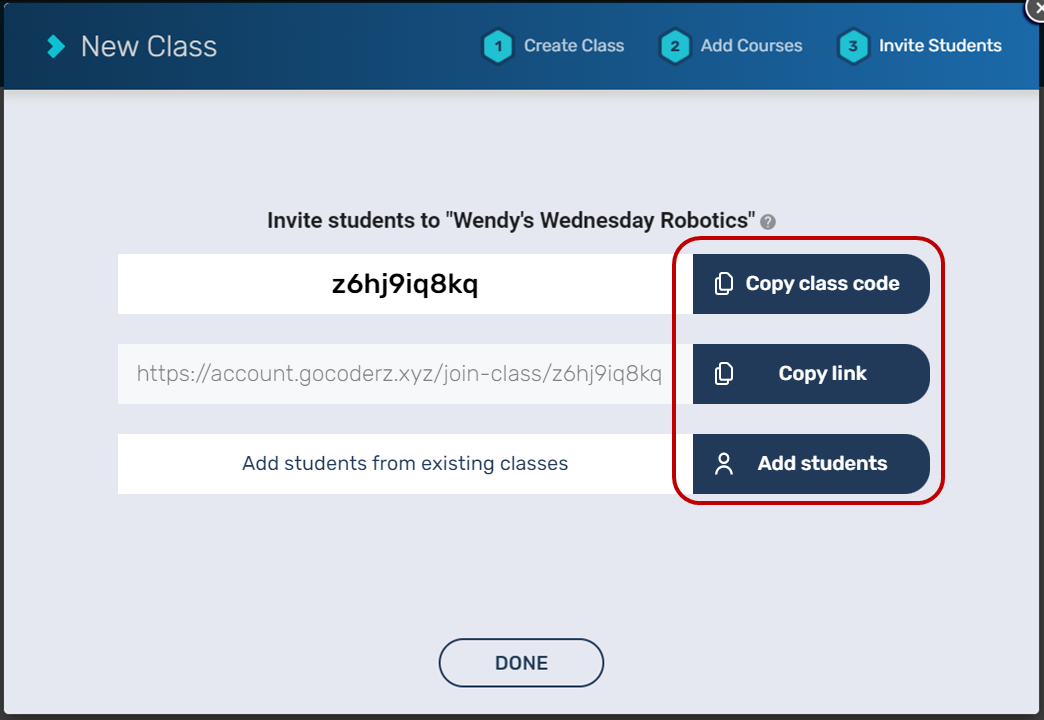Click the New Class title text
Viewport: 1044px width, 720px height.
click(148, 46)
